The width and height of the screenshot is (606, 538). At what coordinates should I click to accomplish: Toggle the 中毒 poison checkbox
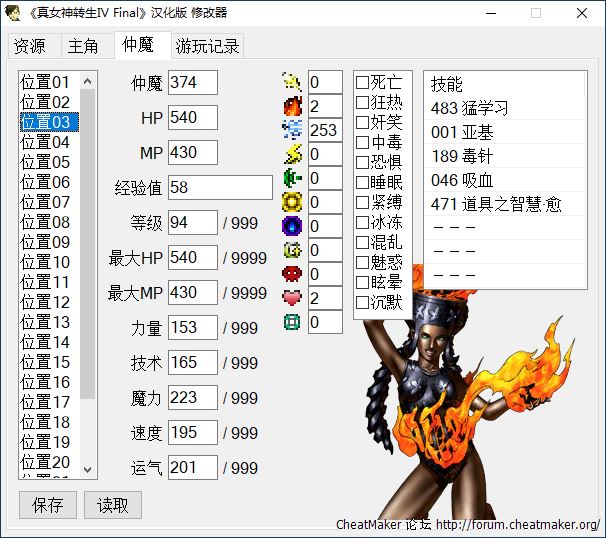363,142
